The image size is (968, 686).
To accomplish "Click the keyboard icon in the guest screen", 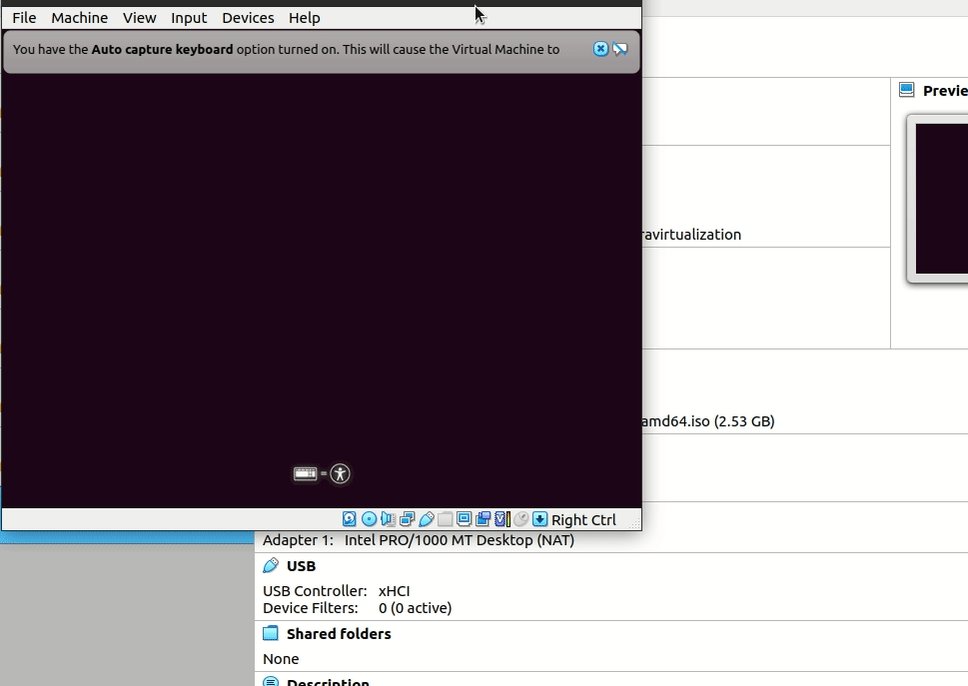I will click(x=306, y=474).
